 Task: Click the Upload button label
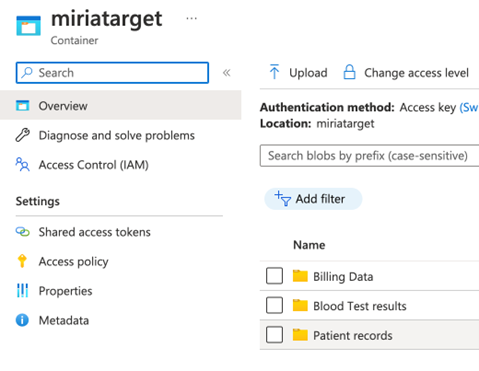click(x=308, y=73)
